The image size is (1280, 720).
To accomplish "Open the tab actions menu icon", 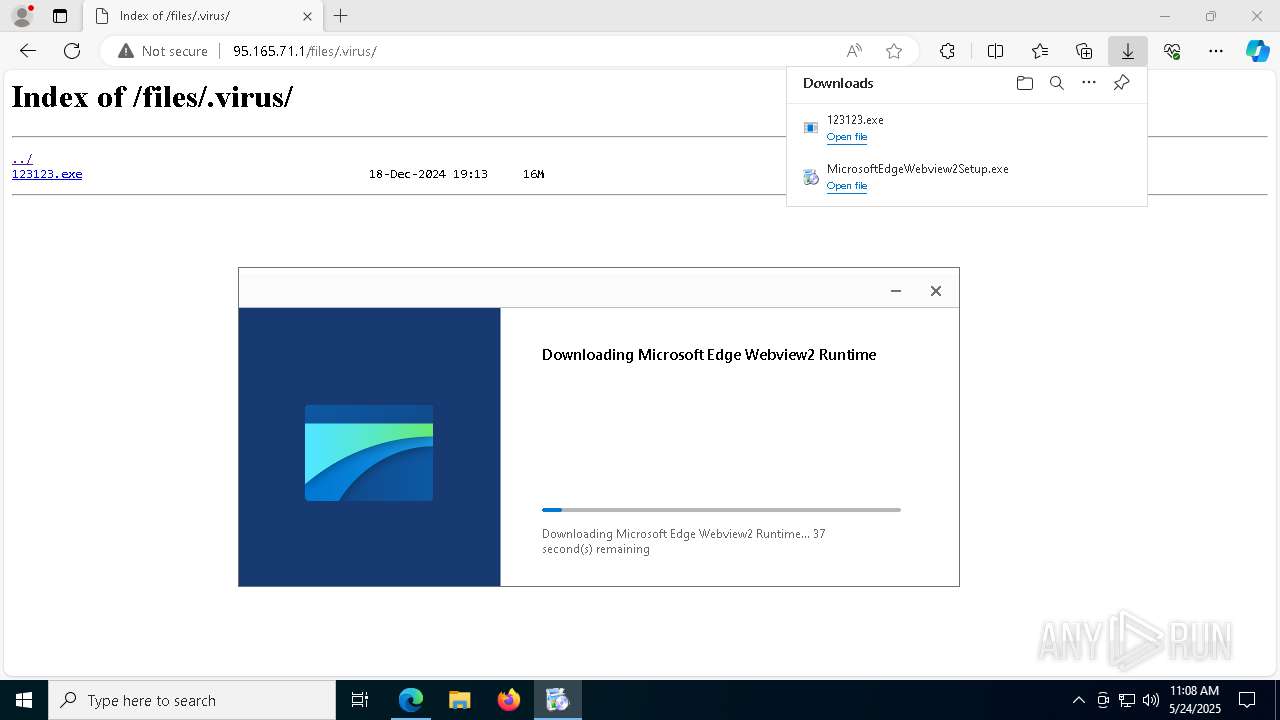I will pos(60,16).
